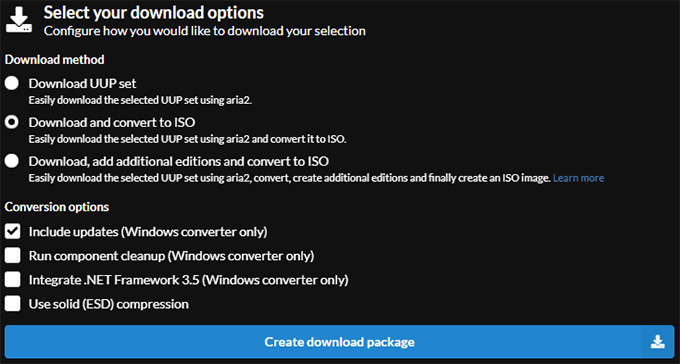Click the Download method section heading

pyautogui.click(x=55, y=59)
